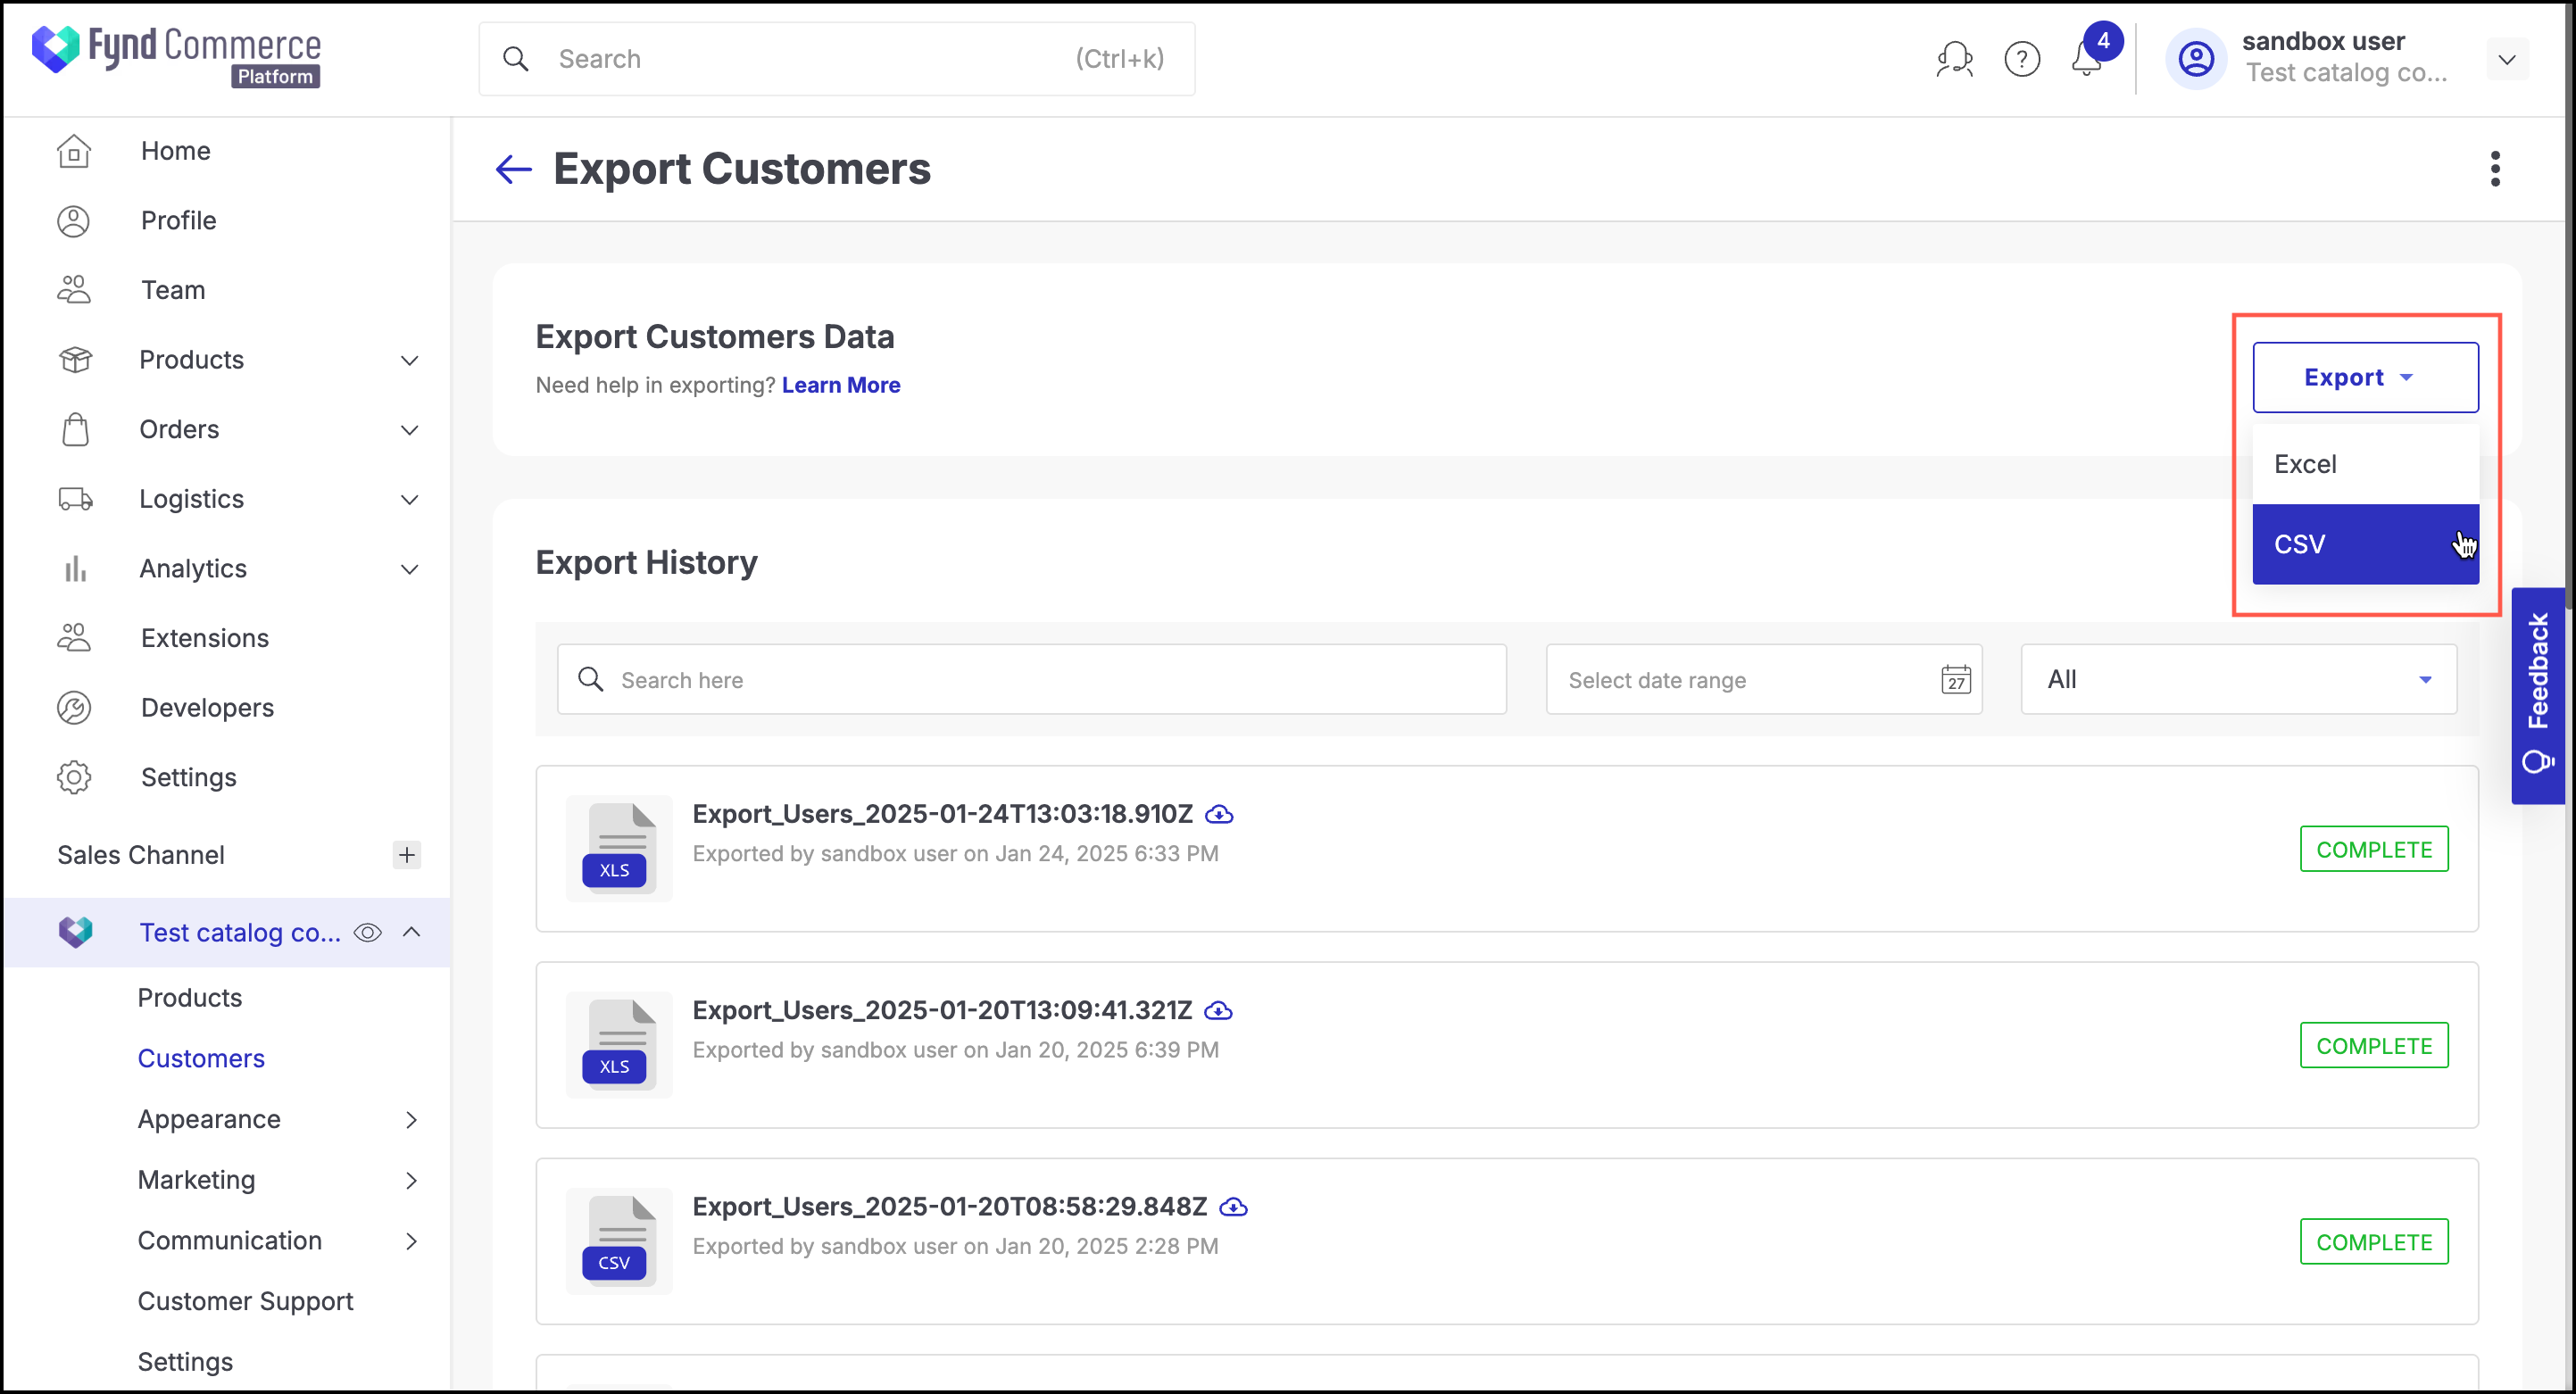Open the All status filter dropdown
Image resolution: width=2576 pixels, height=1394 pixels.
[x=2238, y=680]
